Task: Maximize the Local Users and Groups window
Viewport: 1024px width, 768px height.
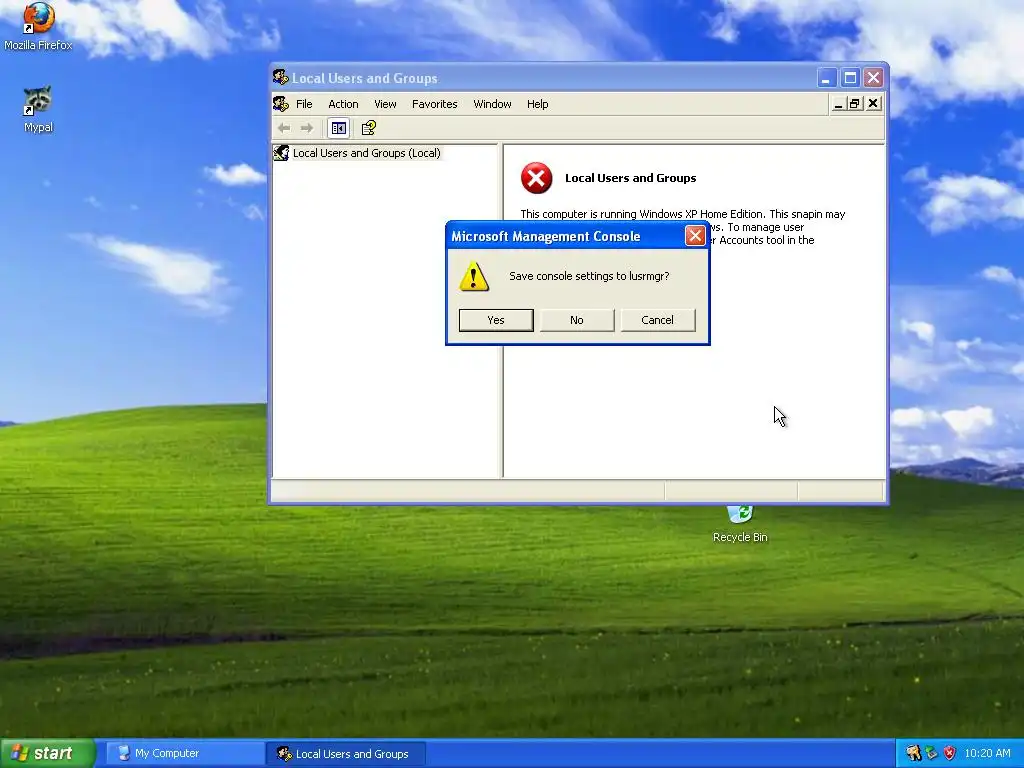Action: pyautogui.click(x=850, y=78)
